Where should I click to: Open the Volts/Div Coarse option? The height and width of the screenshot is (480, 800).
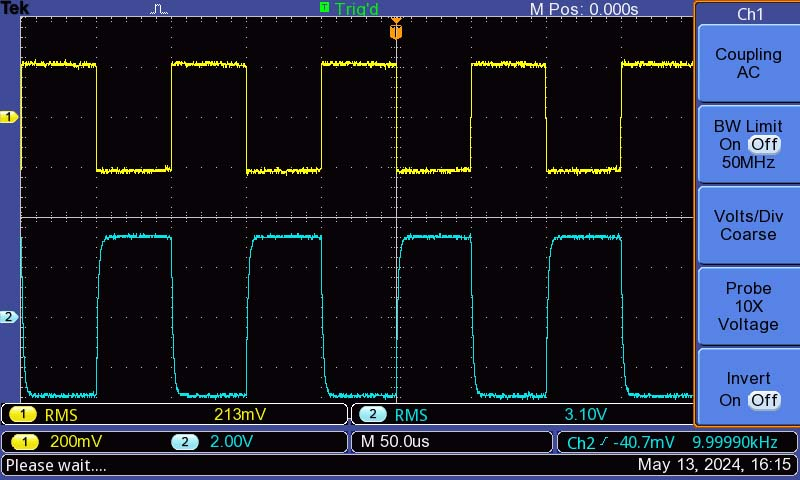click(748, 225)
